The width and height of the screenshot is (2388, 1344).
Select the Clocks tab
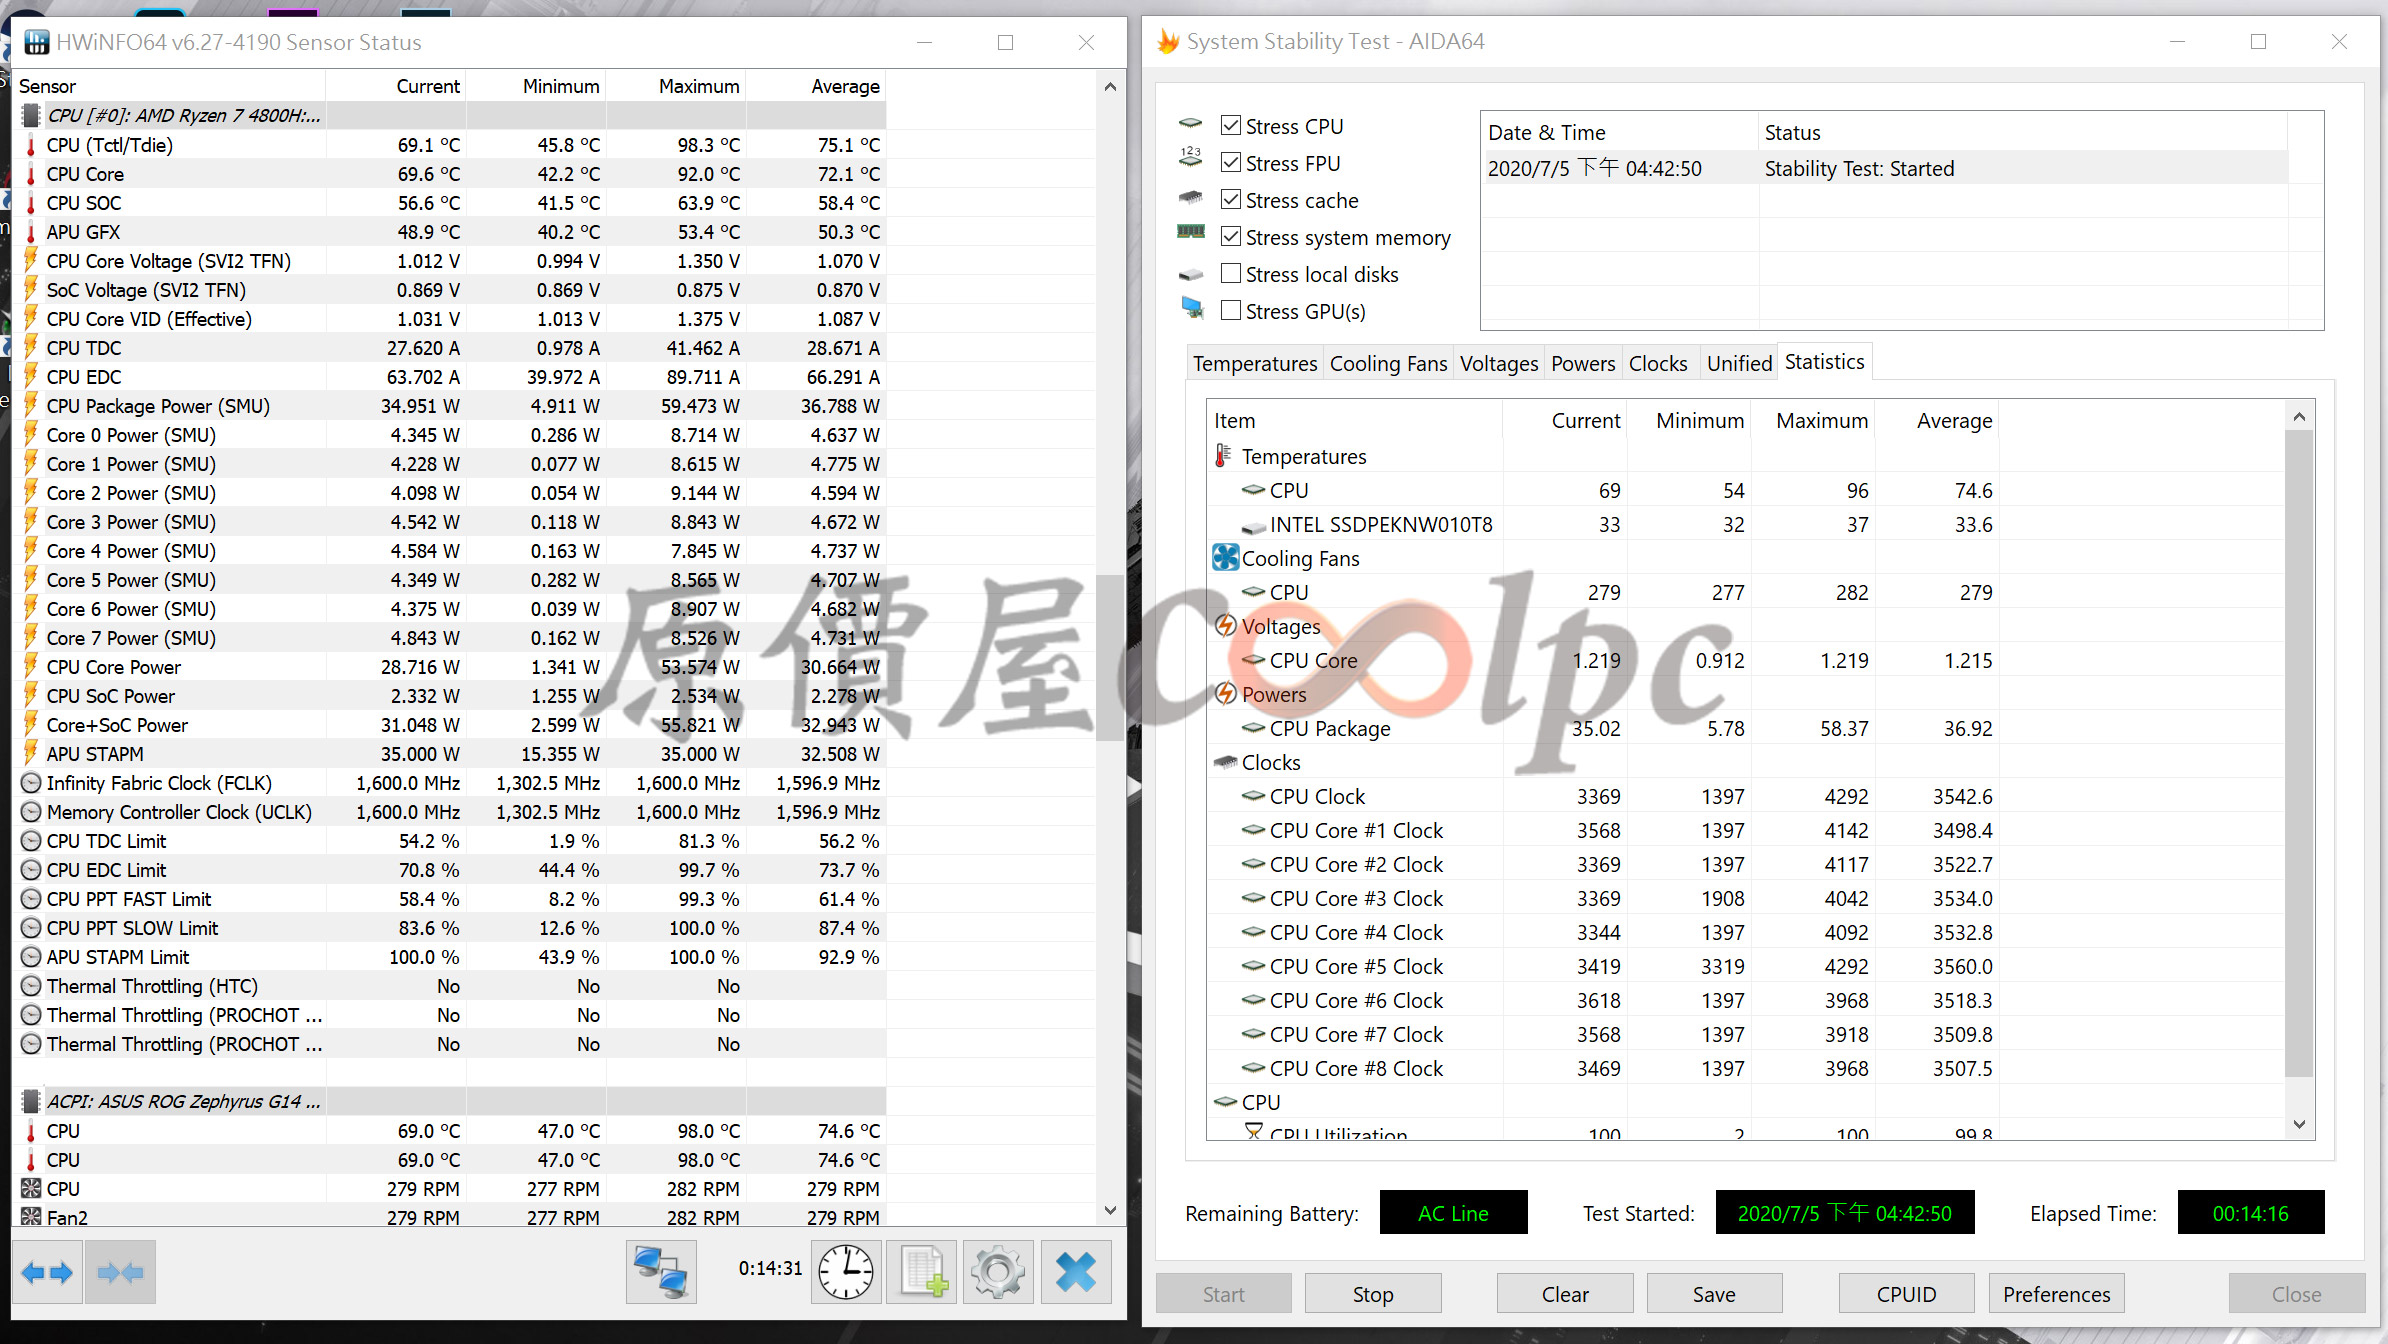click(x=1658, y=363)
